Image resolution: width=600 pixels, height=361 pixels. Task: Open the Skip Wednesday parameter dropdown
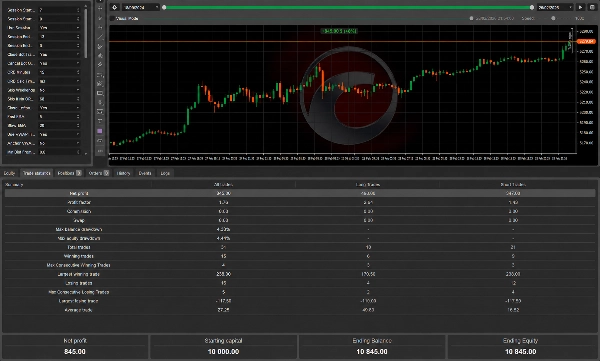[59, 90]
